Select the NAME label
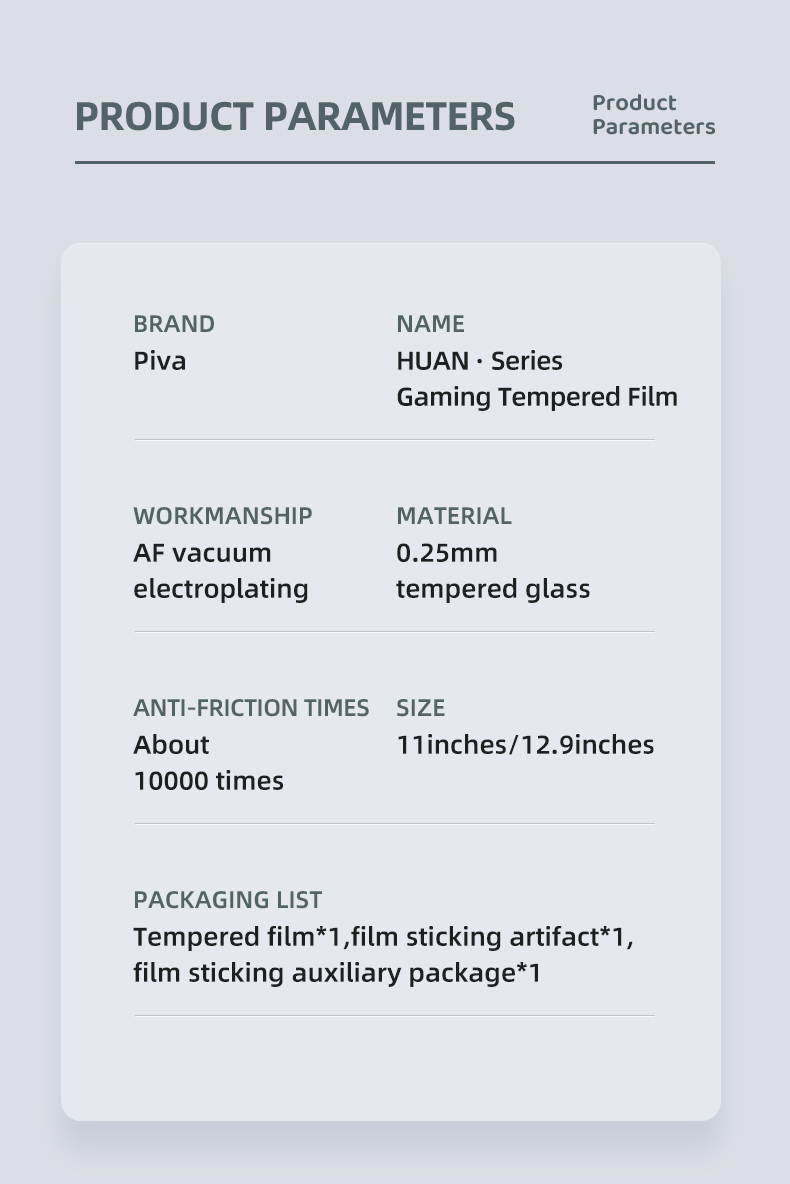This screenshot has width=790, height=1184. tap(430, 324)
